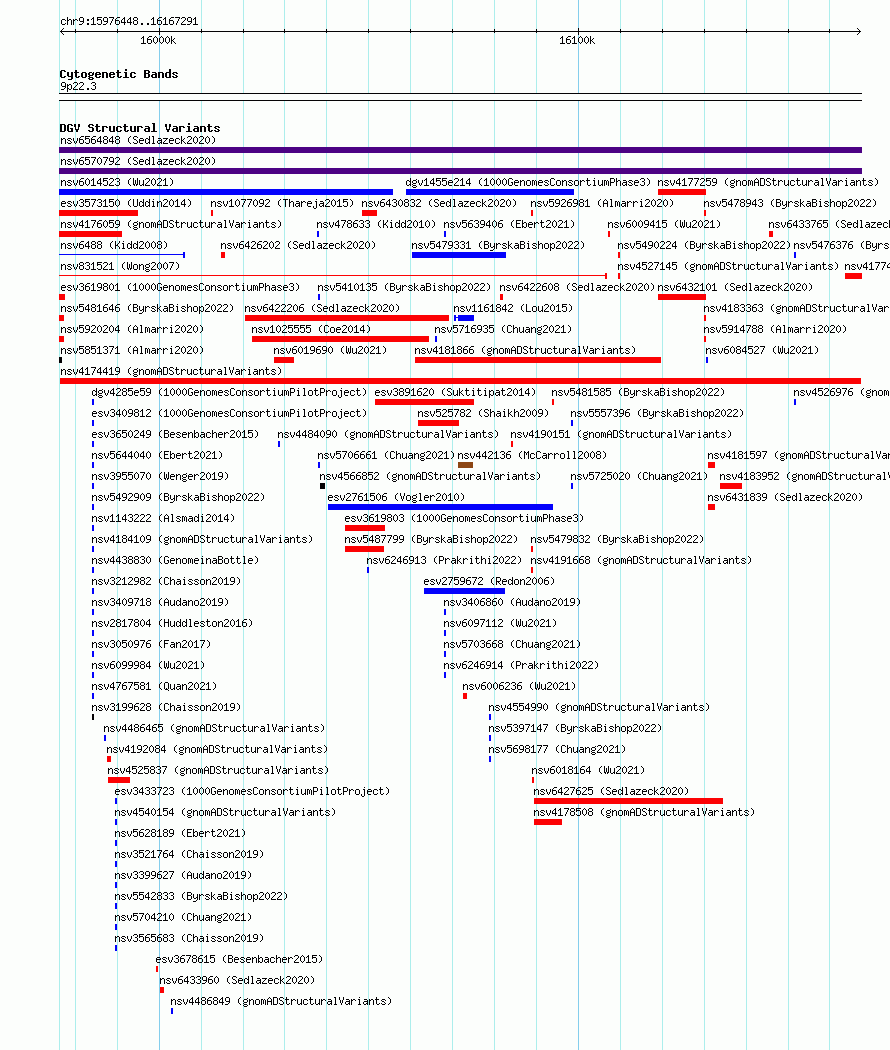
Task: Click the nsv6570792 (Sedlazeck2020) label
Action: click(x=138, y=161)
